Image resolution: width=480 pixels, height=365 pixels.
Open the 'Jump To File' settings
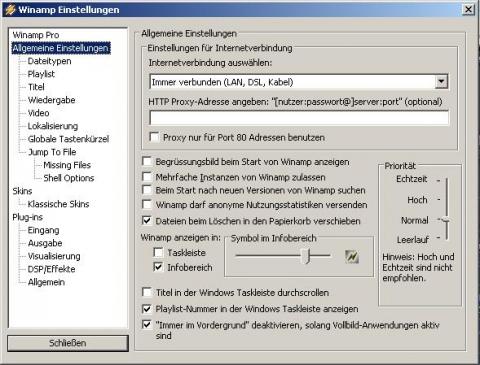[52, 152]
